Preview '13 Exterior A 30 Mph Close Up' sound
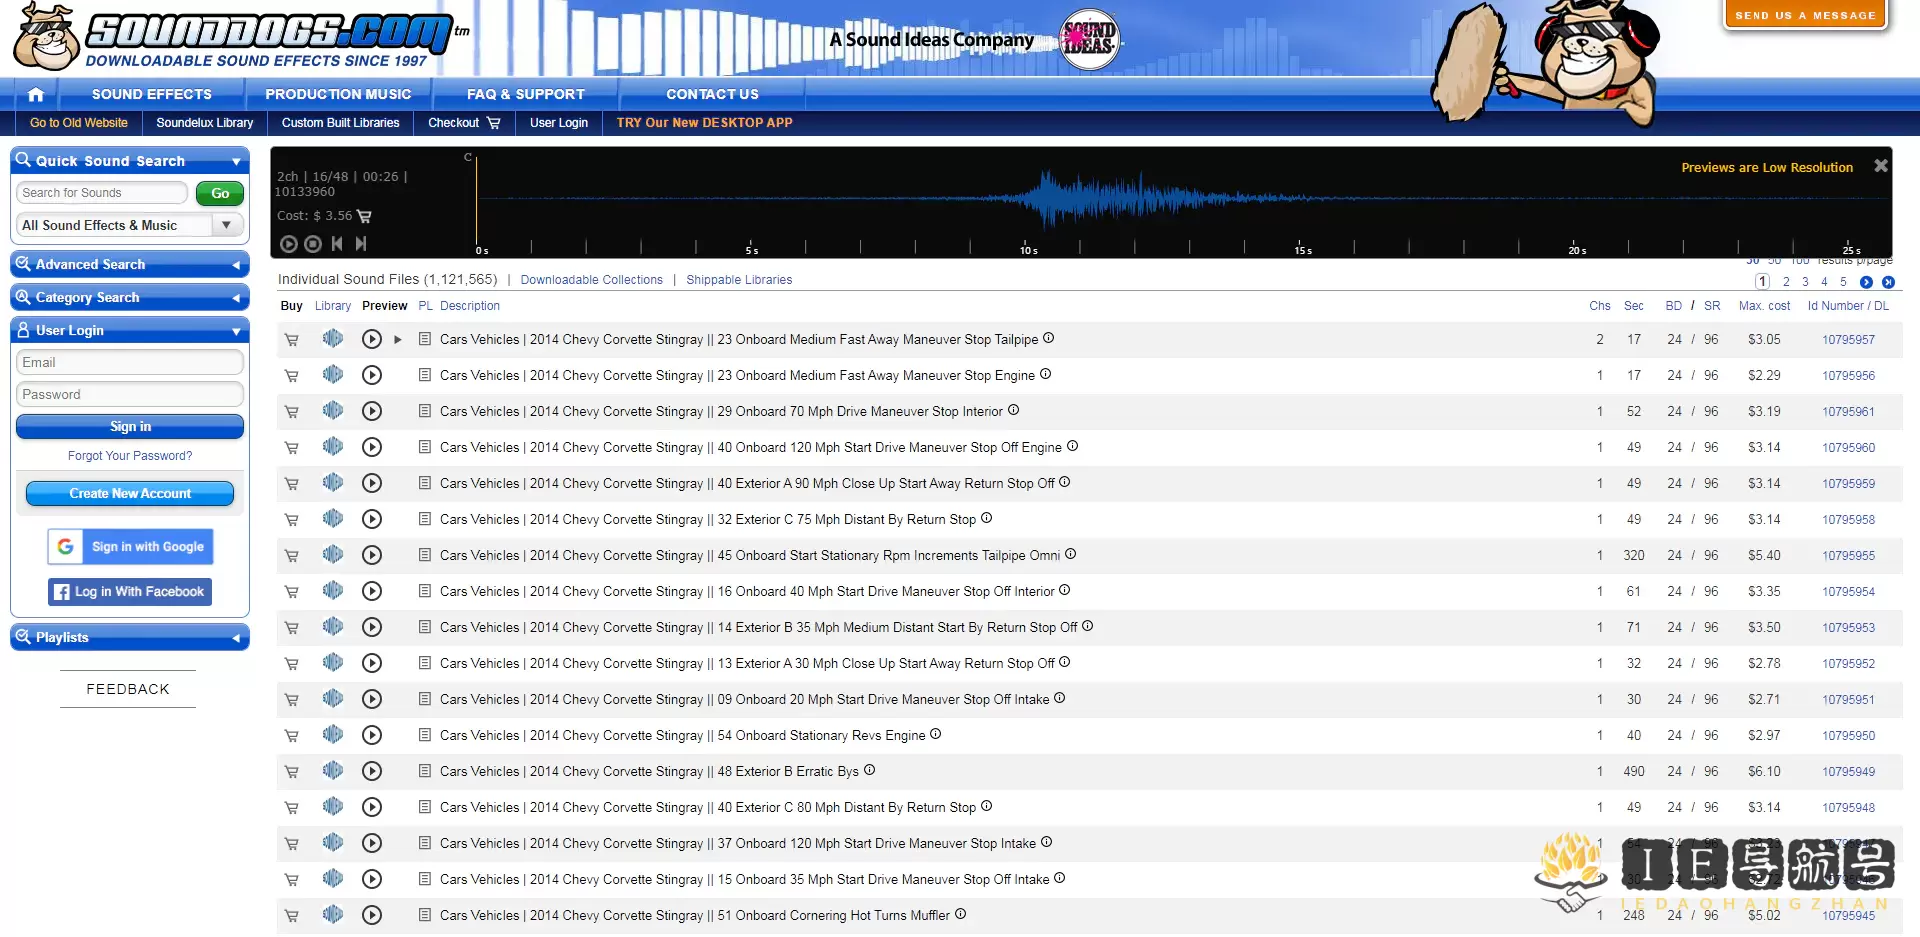Screen dimensions: 1920x937 click(x=372, y=663)
